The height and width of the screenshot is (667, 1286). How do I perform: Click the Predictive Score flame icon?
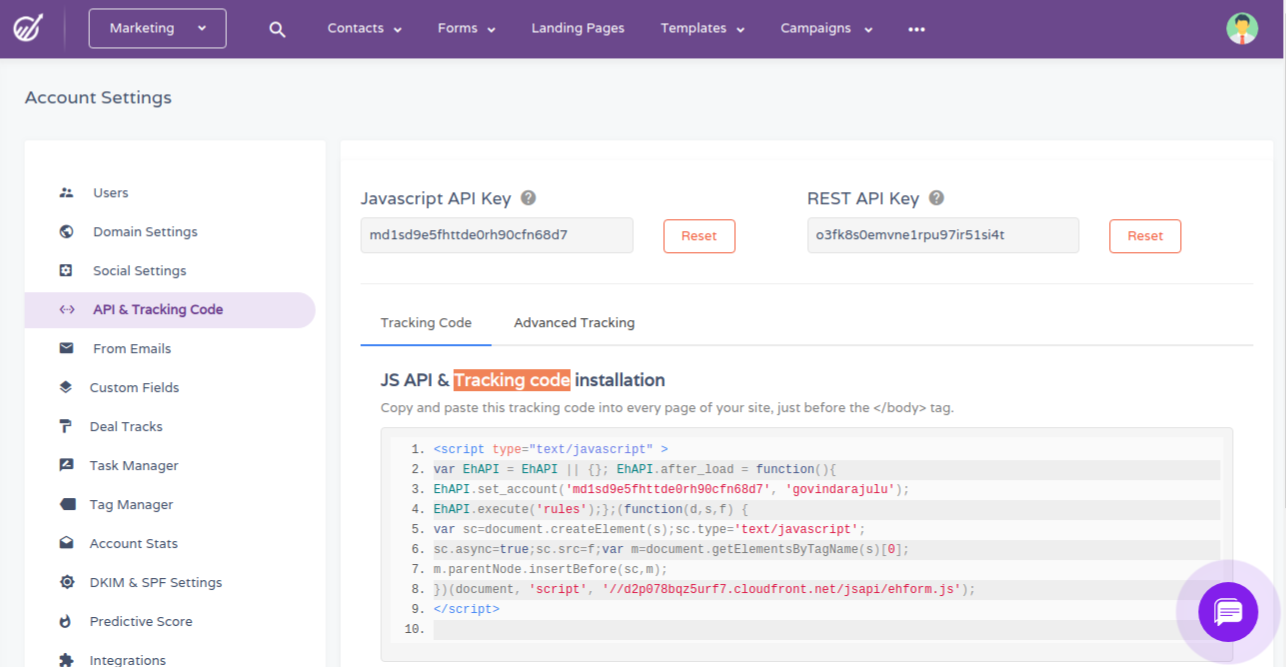(67, 622)
